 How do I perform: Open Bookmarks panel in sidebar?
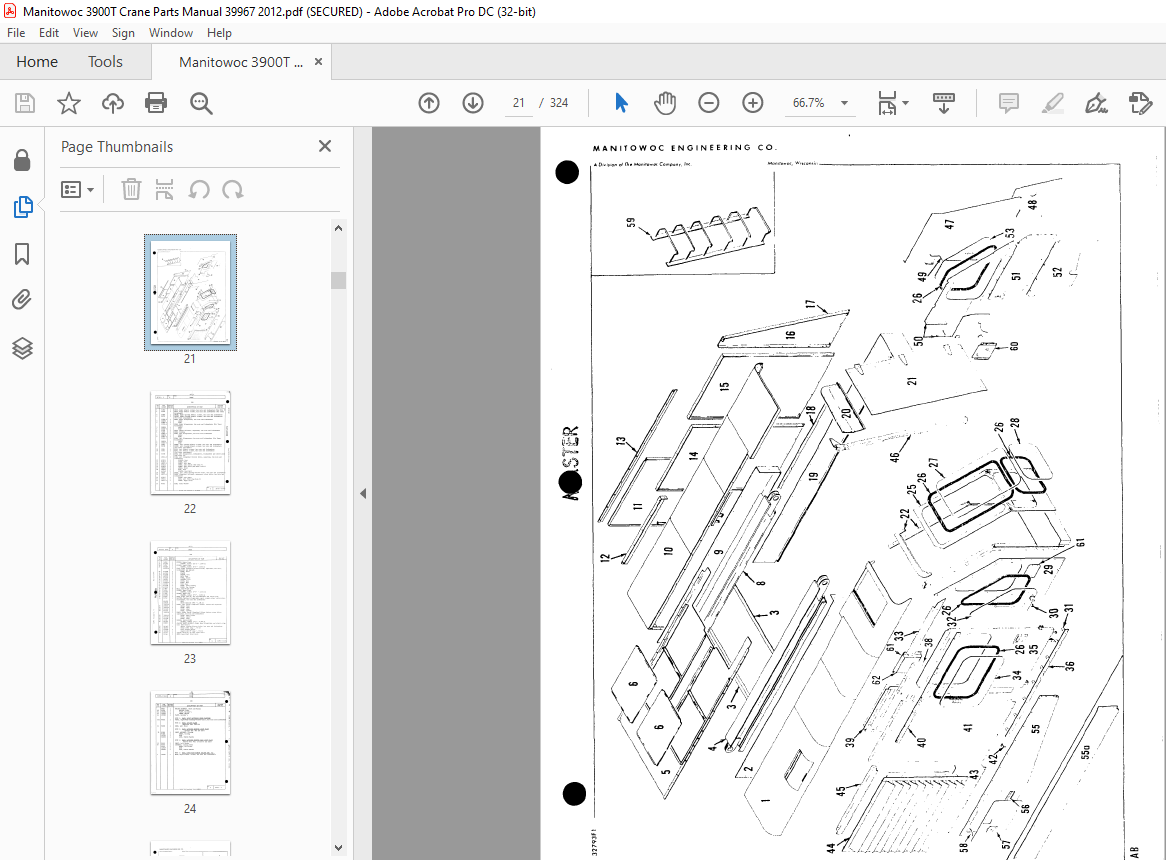(22, 254)
